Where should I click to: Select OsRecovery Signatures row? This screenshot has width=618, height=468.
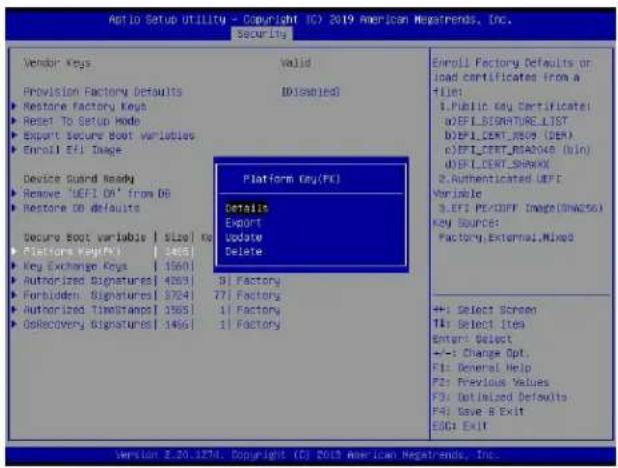click(x=146, y=325)
